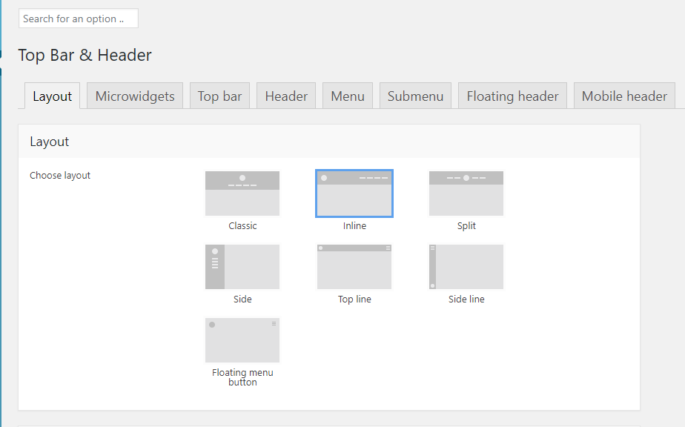685x427 pixels.
Task: Switch to the Menu tab
Action: [347, 96]
